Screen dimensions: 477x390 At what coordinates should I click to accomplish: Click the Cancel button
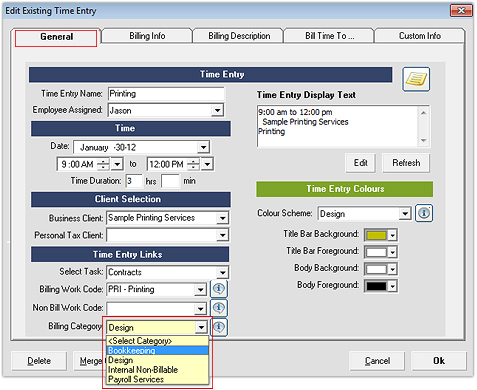pyautogui.click(x=377, y=361)
